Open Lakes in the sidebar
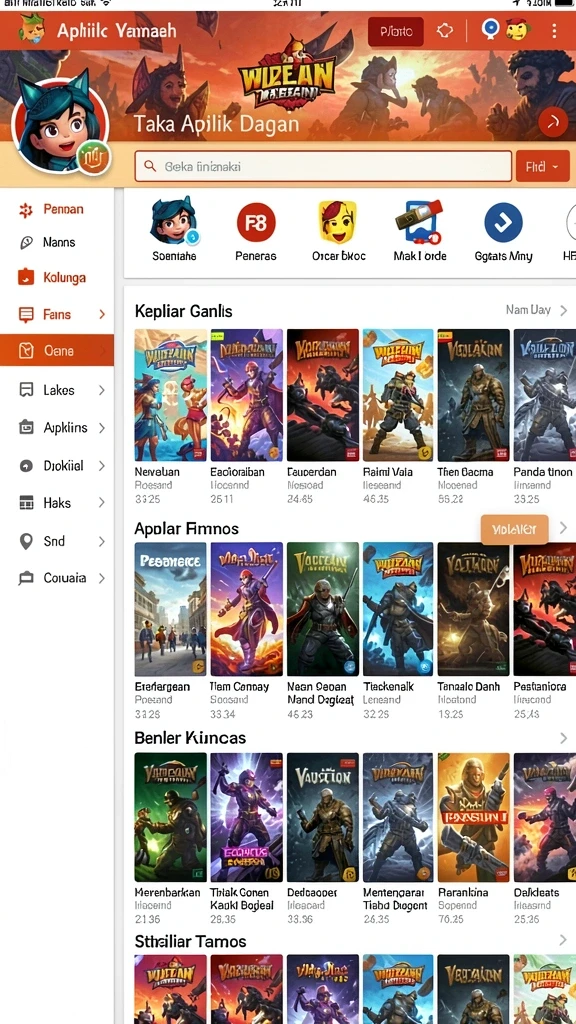 coord(57,390)
